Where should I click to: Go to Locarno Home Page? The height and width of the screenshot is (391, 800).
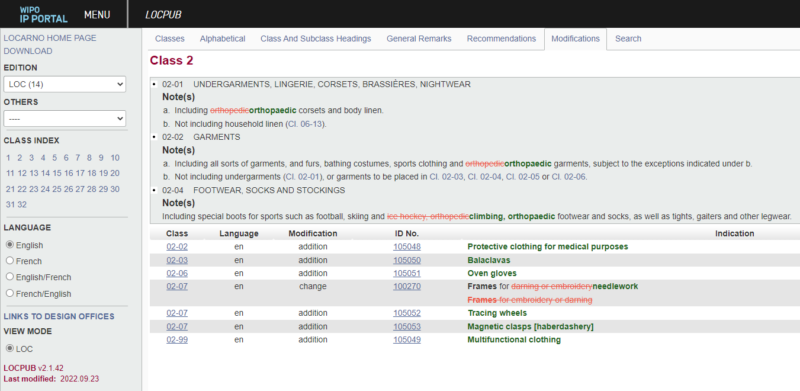[x=50, y=38]
